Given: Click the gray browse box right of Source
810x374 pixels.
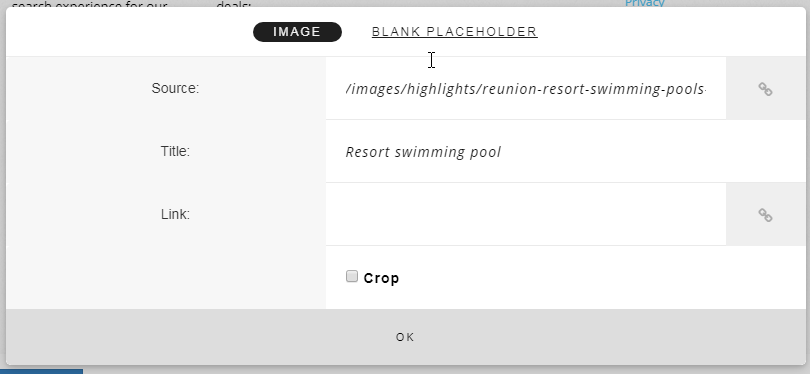Looking at the screenshot, I should click(x=766, y=88).
